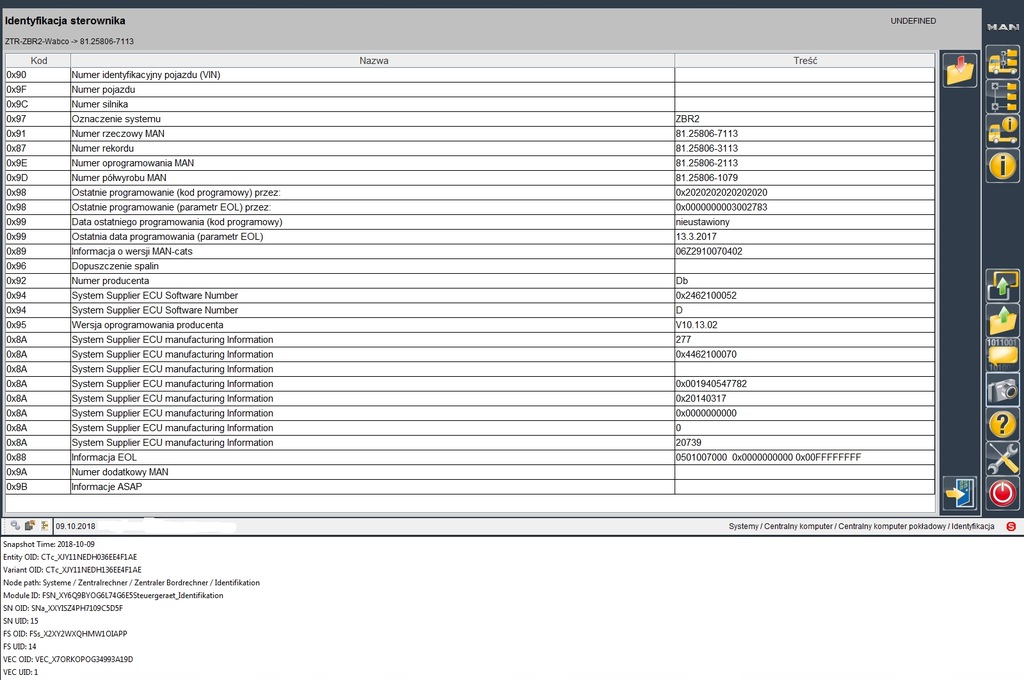Click the 'Snapshot Time: 2018-10-09' line
Screen dimensions: 1024x680
(48, 544)
